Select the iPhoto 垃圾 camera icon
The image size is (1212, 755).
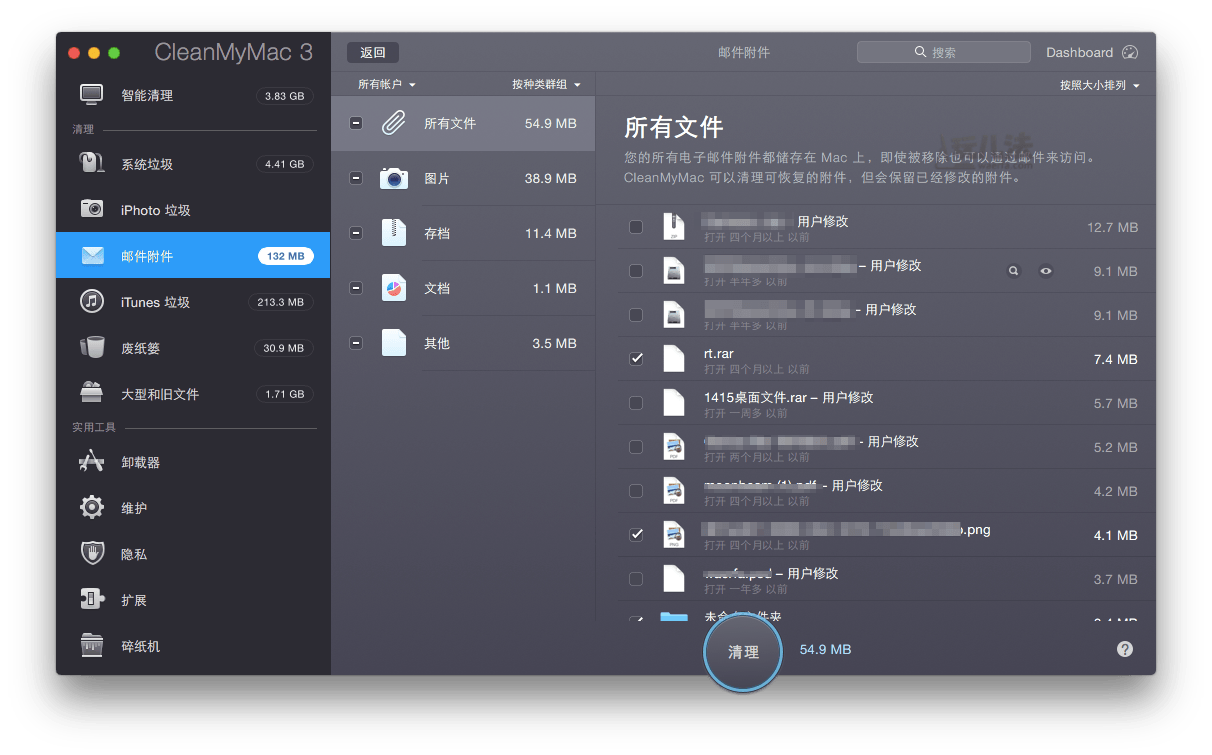[x=92, y=209]
